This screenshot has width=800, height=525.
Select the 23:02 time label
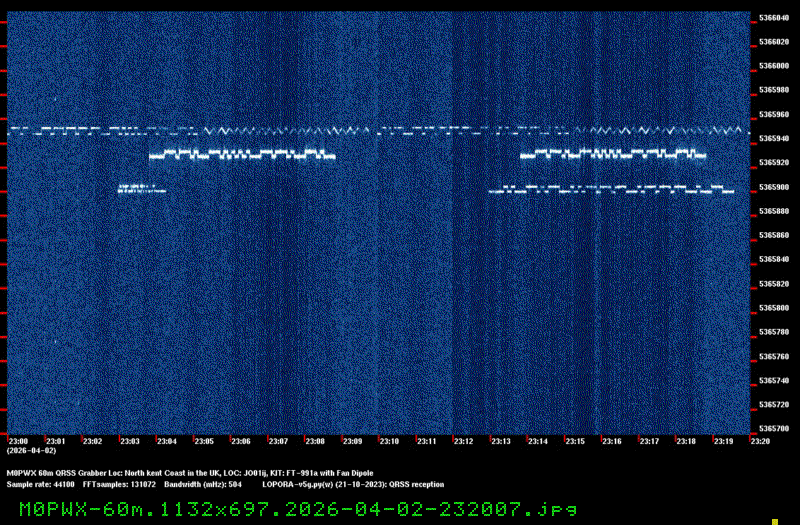tap(92, 441)
